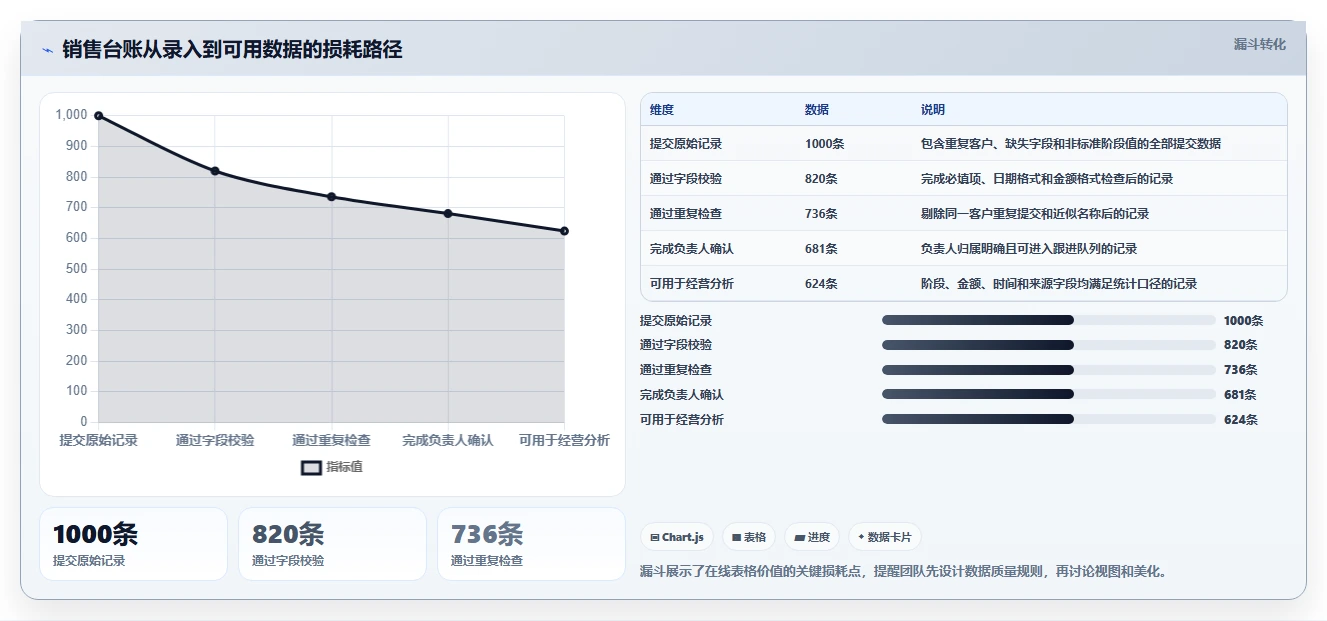This screenshot has height=621, width=1327.
Task: Click the chart point above 可用于经营分析
Action: coord(564,231)
